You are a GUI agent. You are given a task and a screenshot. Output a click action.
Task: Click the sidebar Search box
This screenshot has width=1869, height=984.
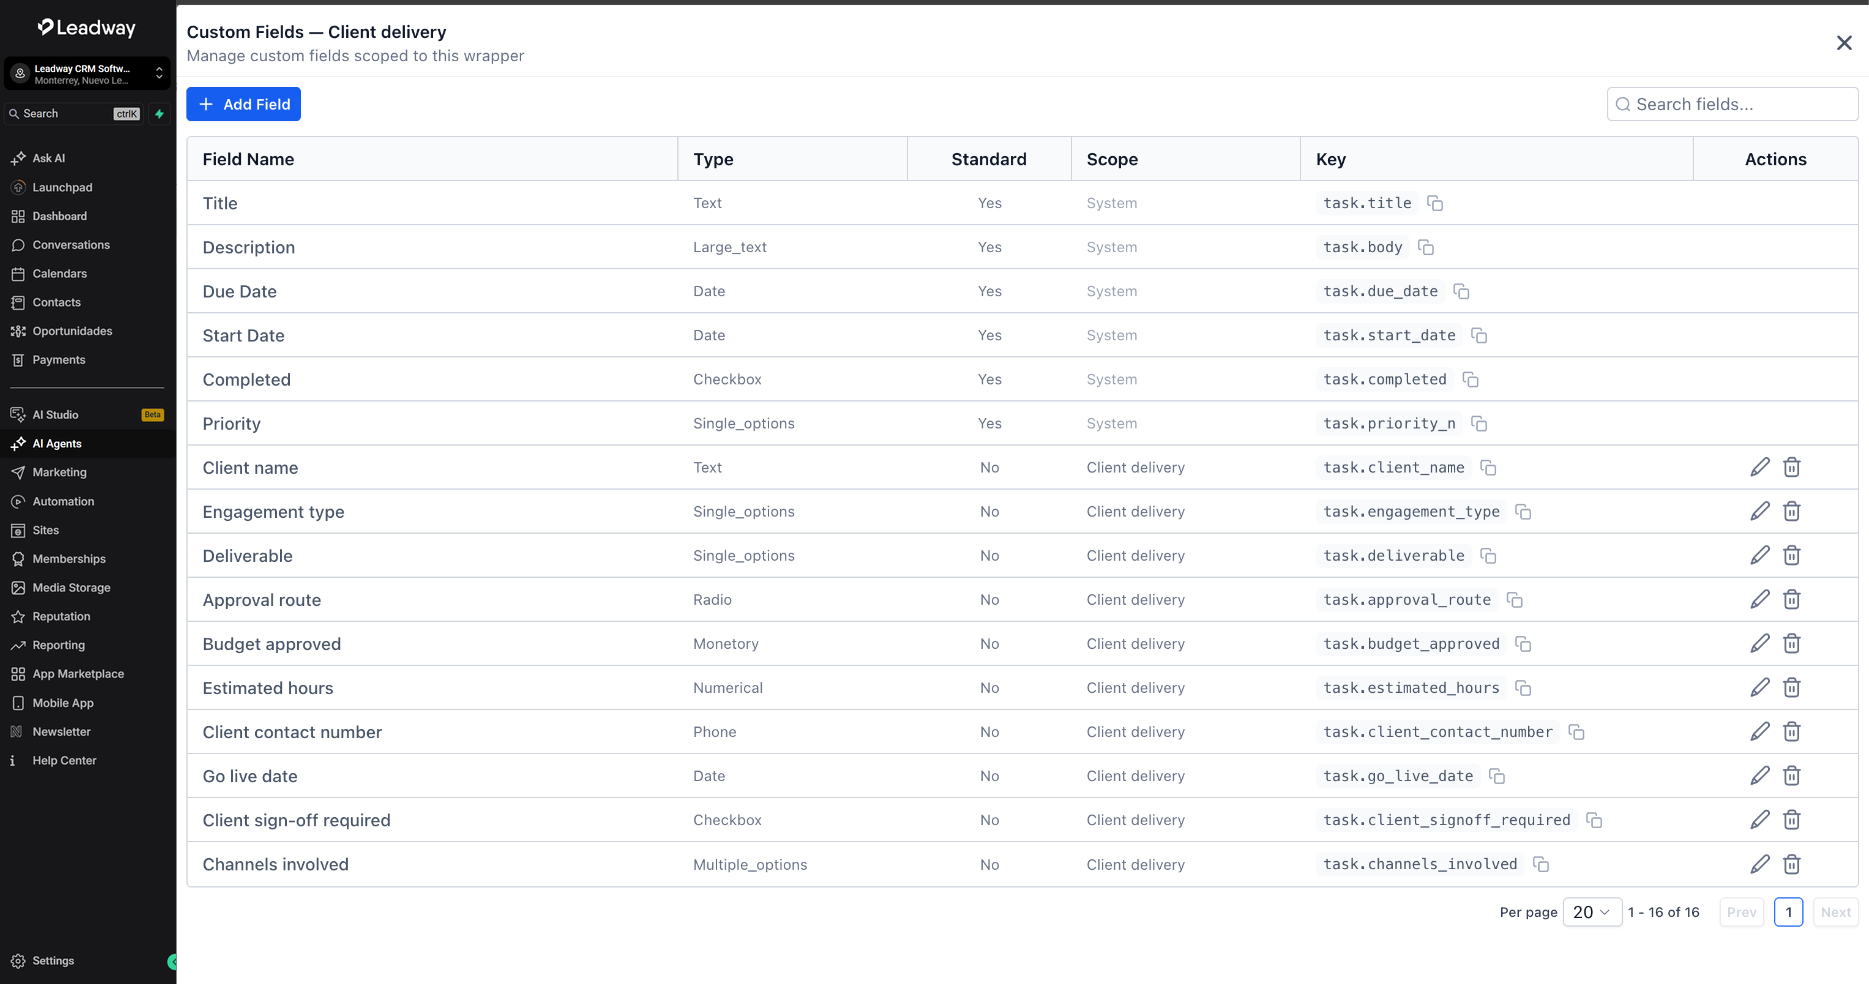click(x=74, y=114)
